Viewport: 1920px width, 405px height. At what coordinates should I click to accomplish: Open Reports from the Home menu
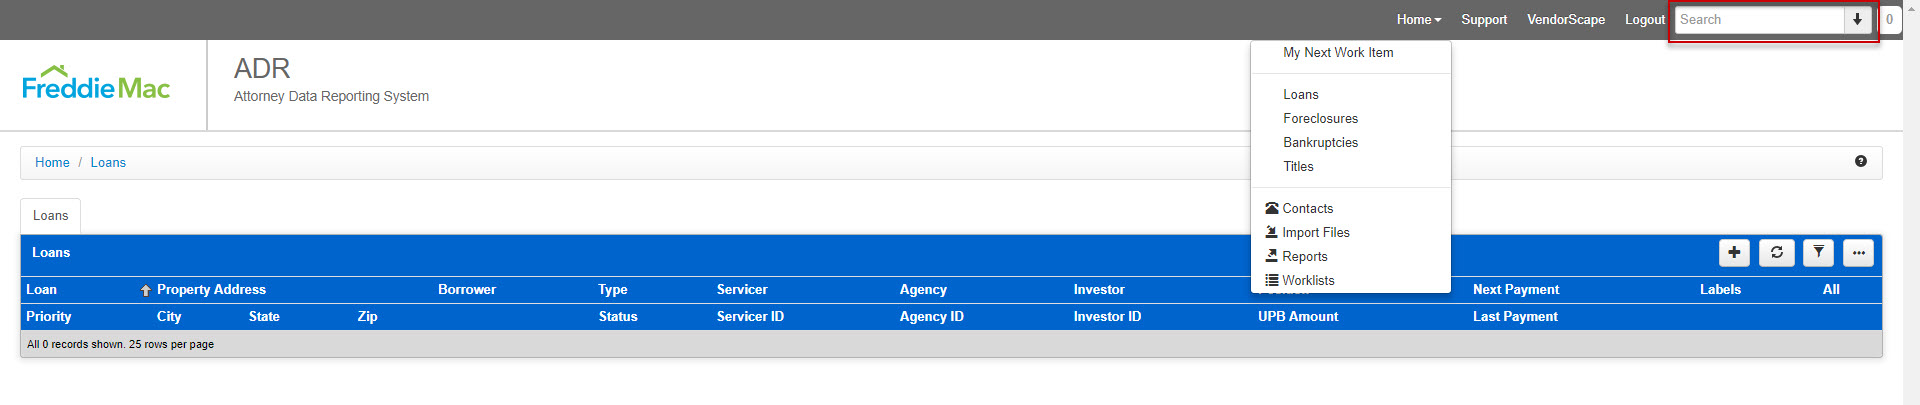point(1304,256)
